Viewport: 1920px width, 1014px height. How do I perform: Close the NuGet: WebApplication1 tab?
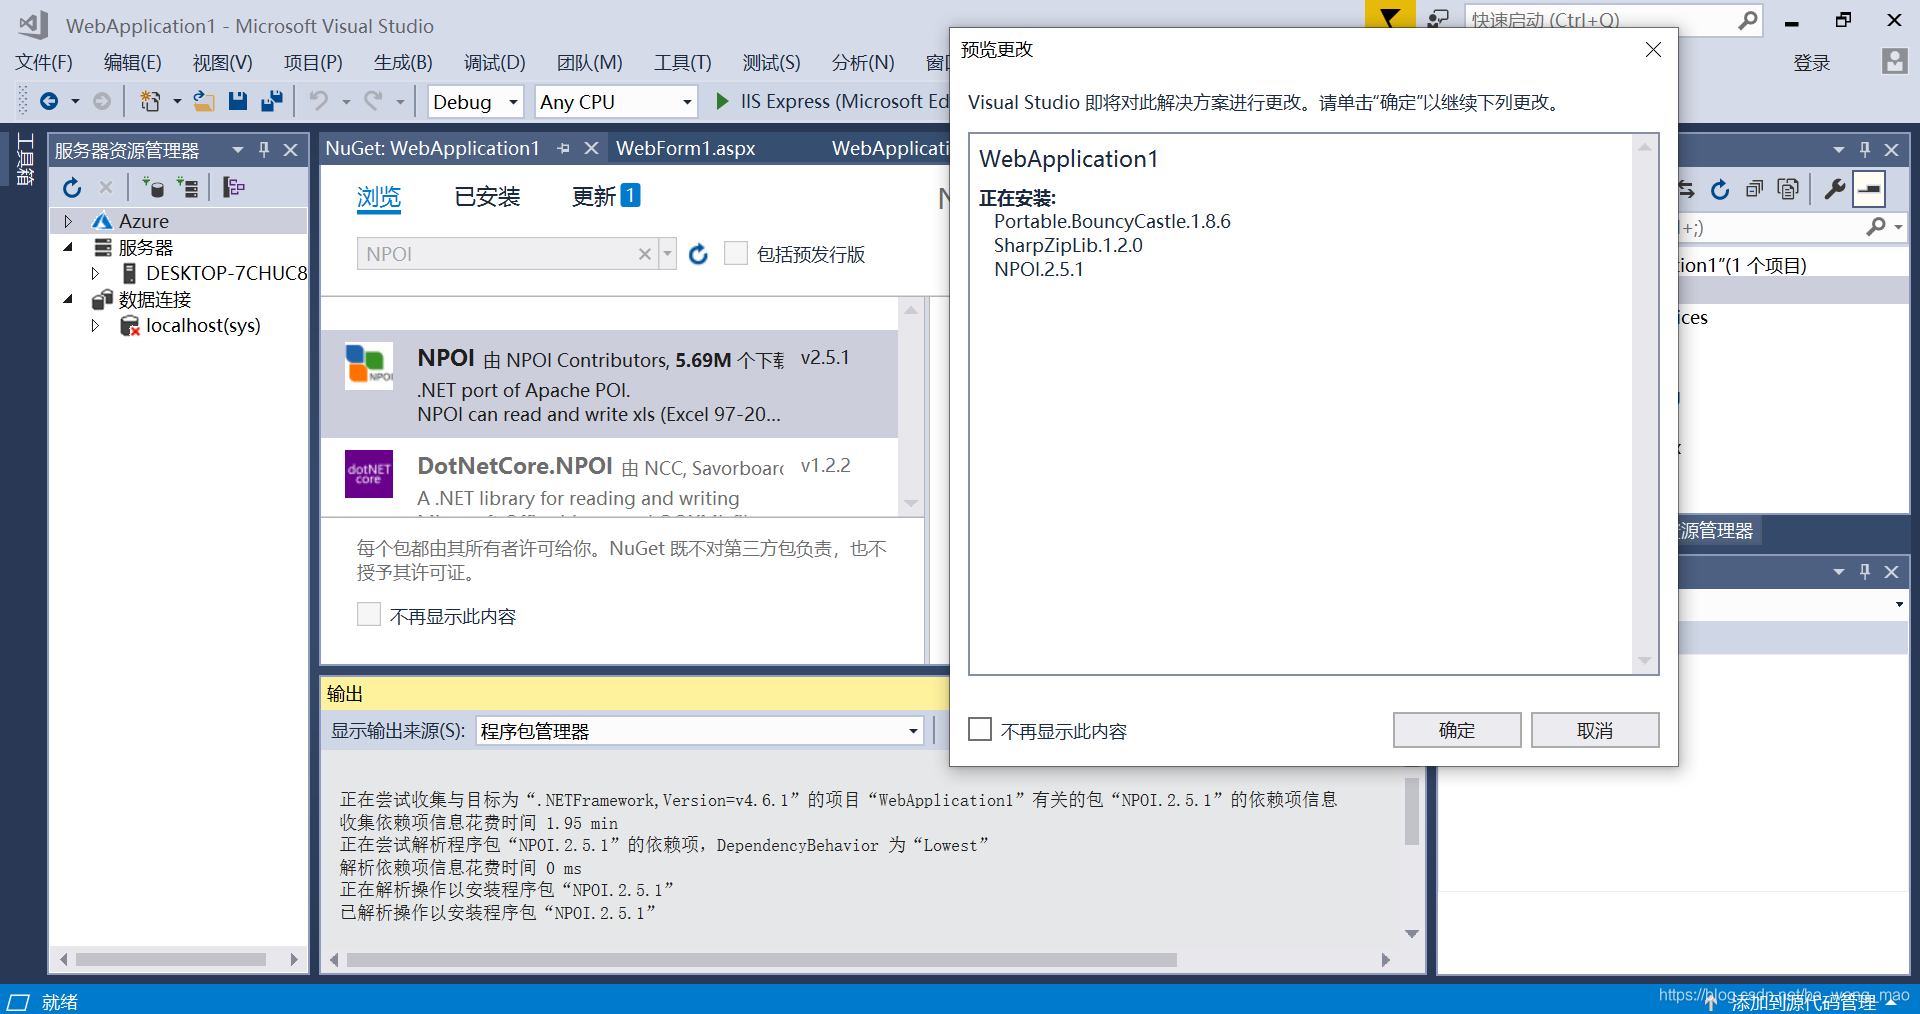(x=591, y=148)
